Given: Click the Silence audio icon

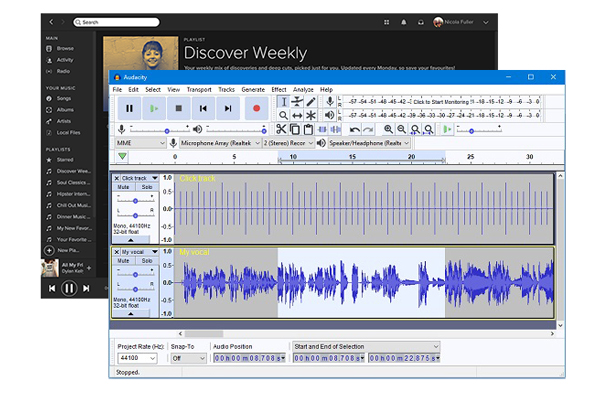Looking at the screenshot, I should pyautogui.click(x=336, y=129).
